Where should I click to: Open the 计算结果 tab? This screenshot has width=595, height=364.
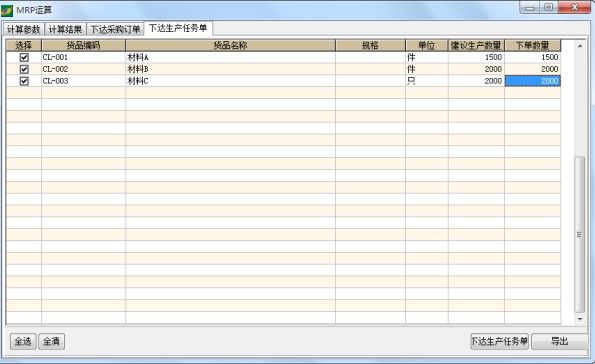tap(65, 29)
